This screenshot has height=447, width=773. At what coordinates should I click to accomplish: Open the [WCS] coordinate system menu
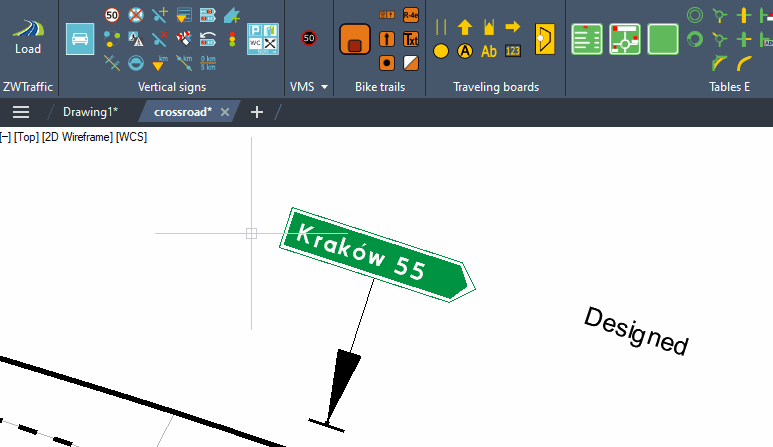coord(131,137)
